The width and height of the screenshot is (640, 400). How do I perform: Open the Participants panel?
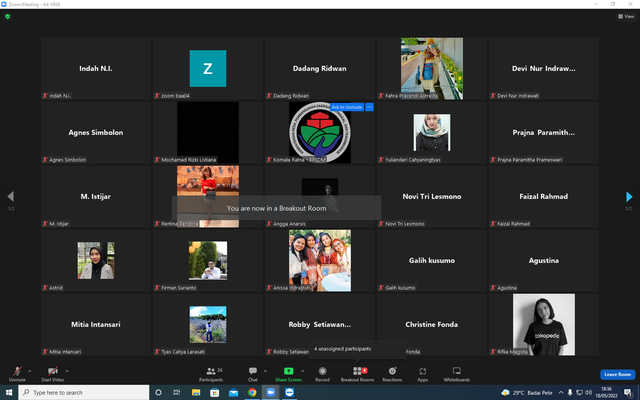[x=211, y=373]
